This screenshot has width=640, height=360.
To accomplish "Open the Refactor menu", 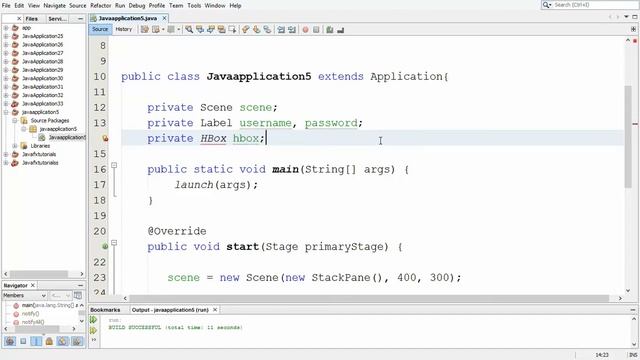I will point(100,6).
